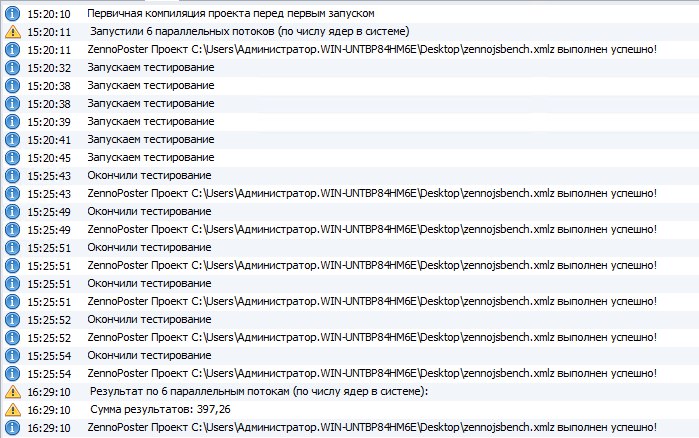
Task: Select the info icon of the 15:20:11 ZennoPoster row
Action: click(12, 49)
